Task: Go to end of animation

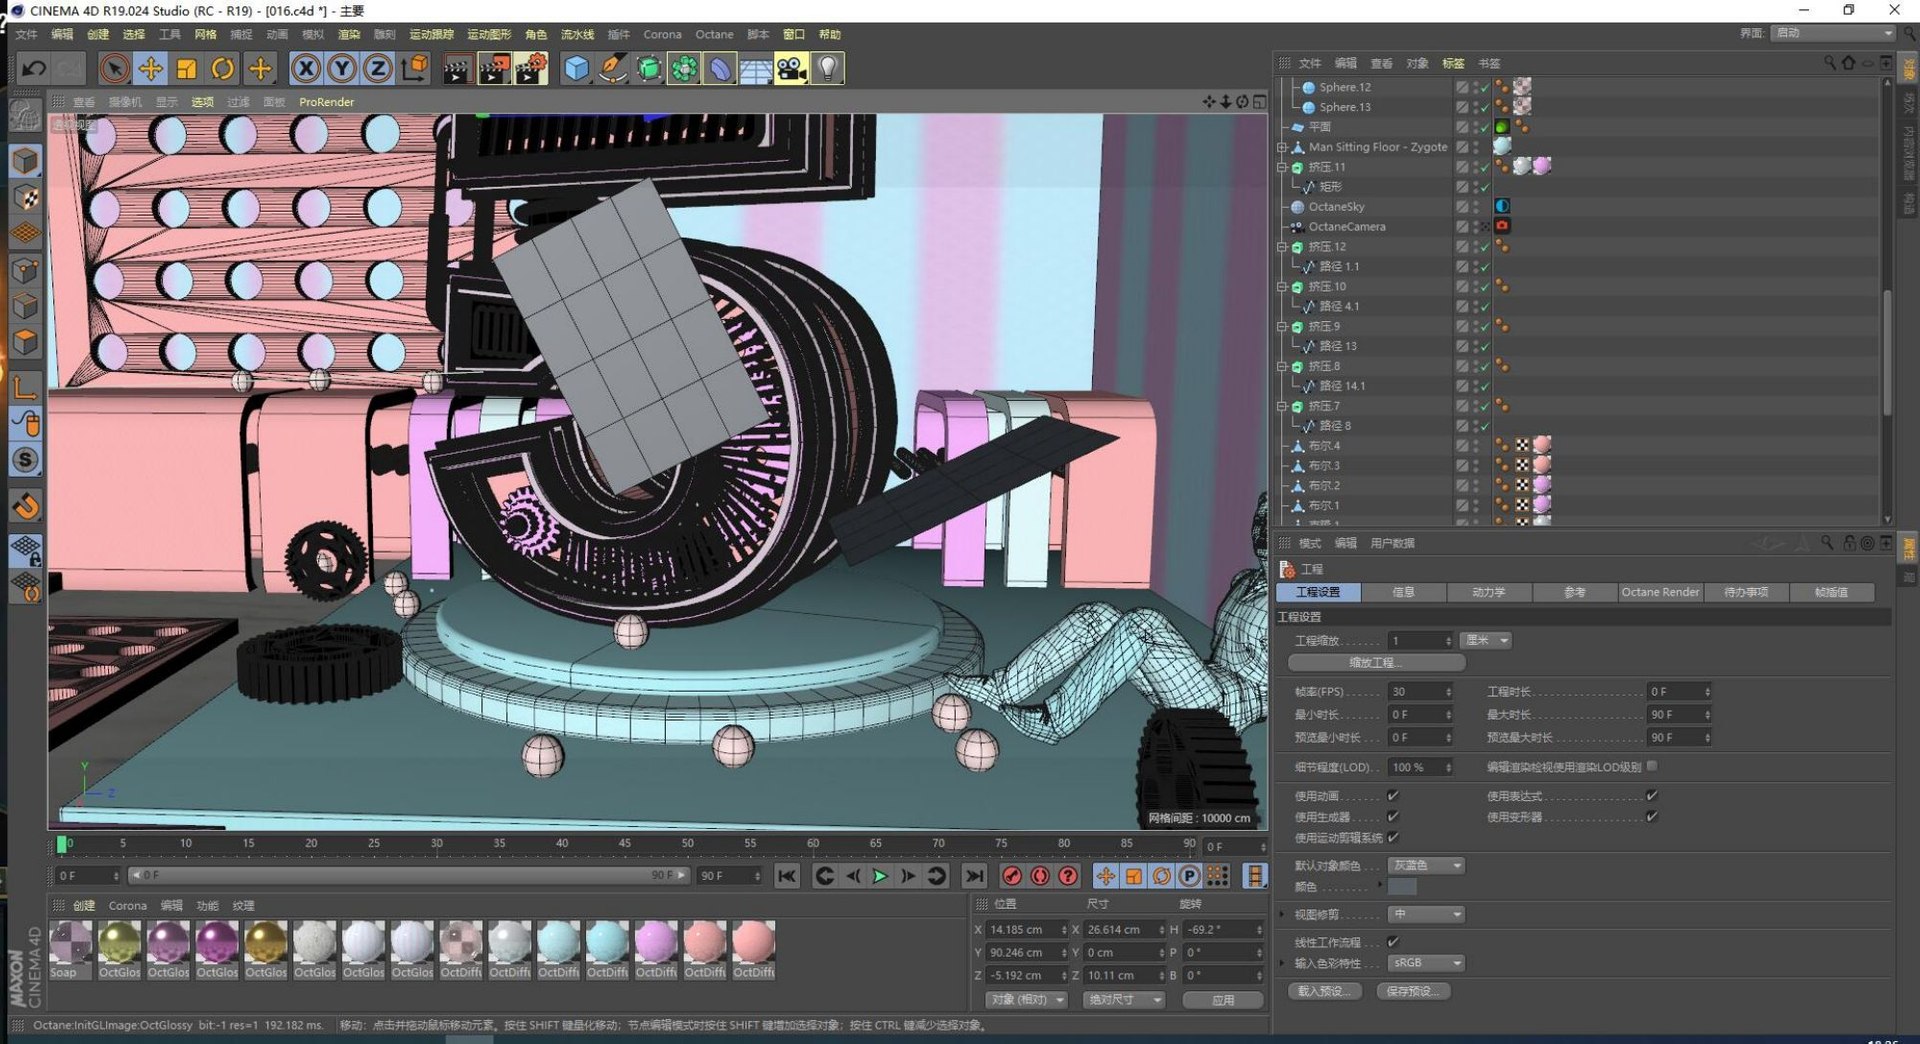Action: click(x=974, y=876)
